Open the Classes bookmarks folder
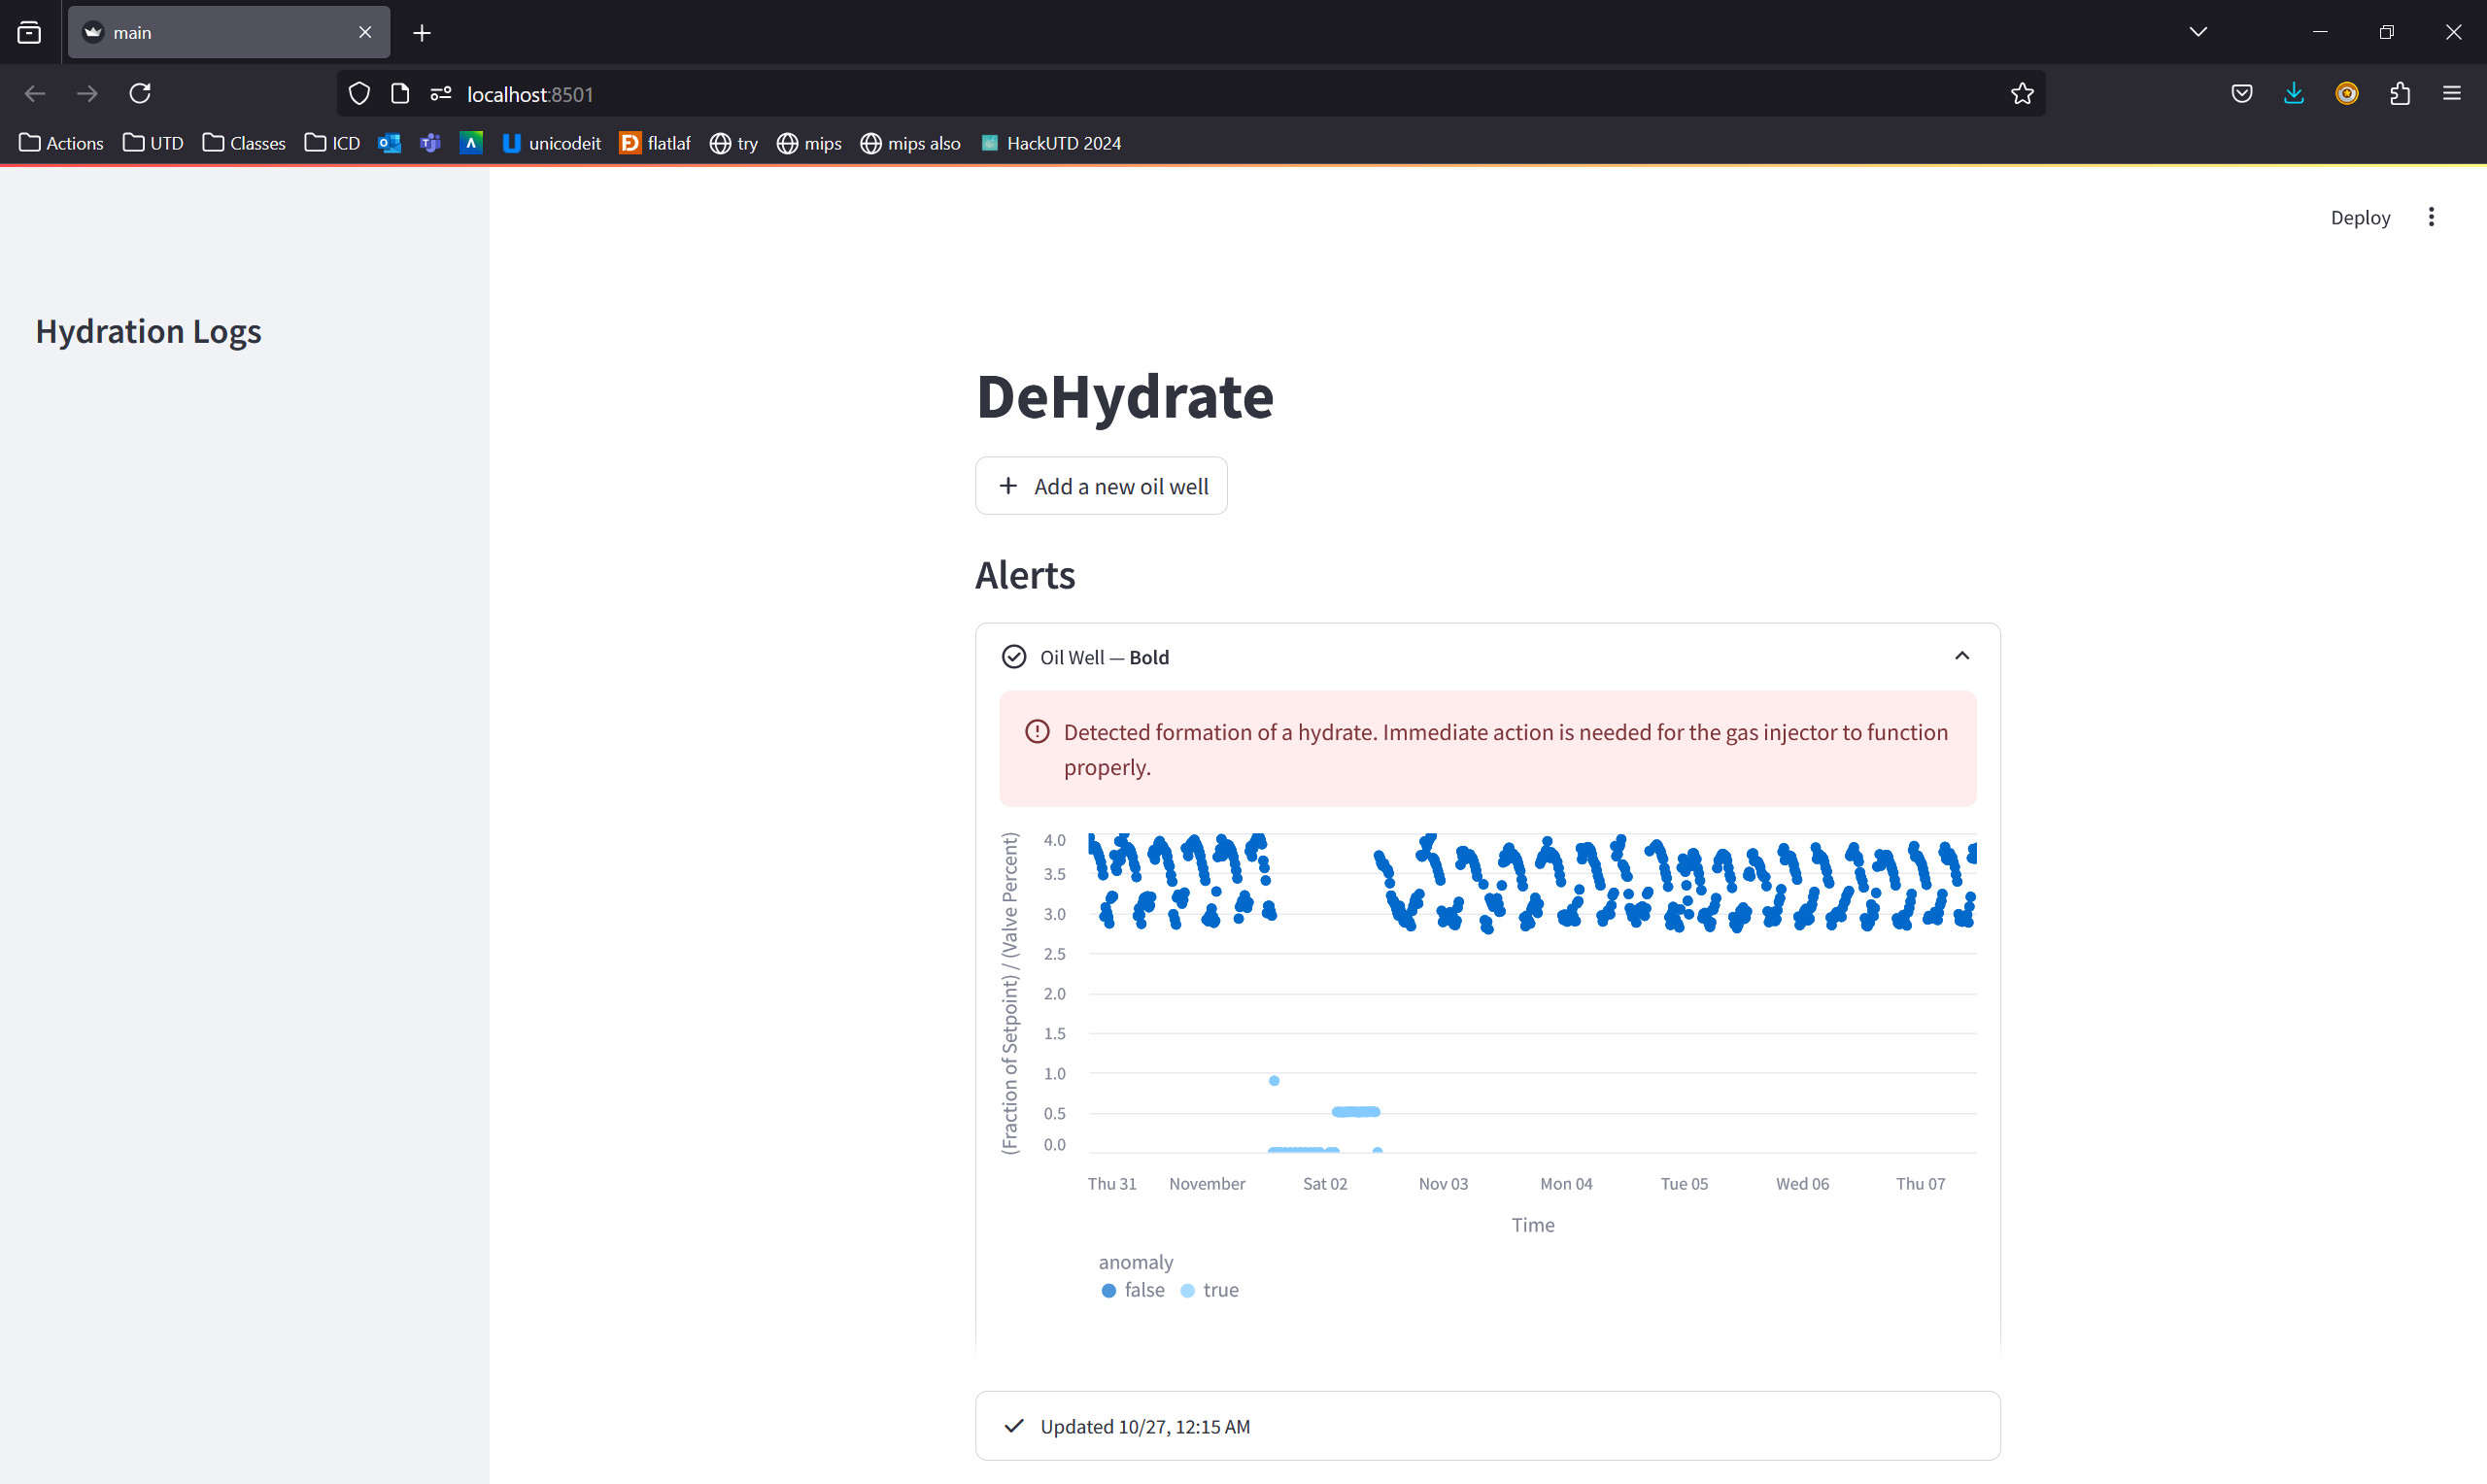This screenshot has height=1484, width=2487. pyautogui.click(x=244, y=143)
